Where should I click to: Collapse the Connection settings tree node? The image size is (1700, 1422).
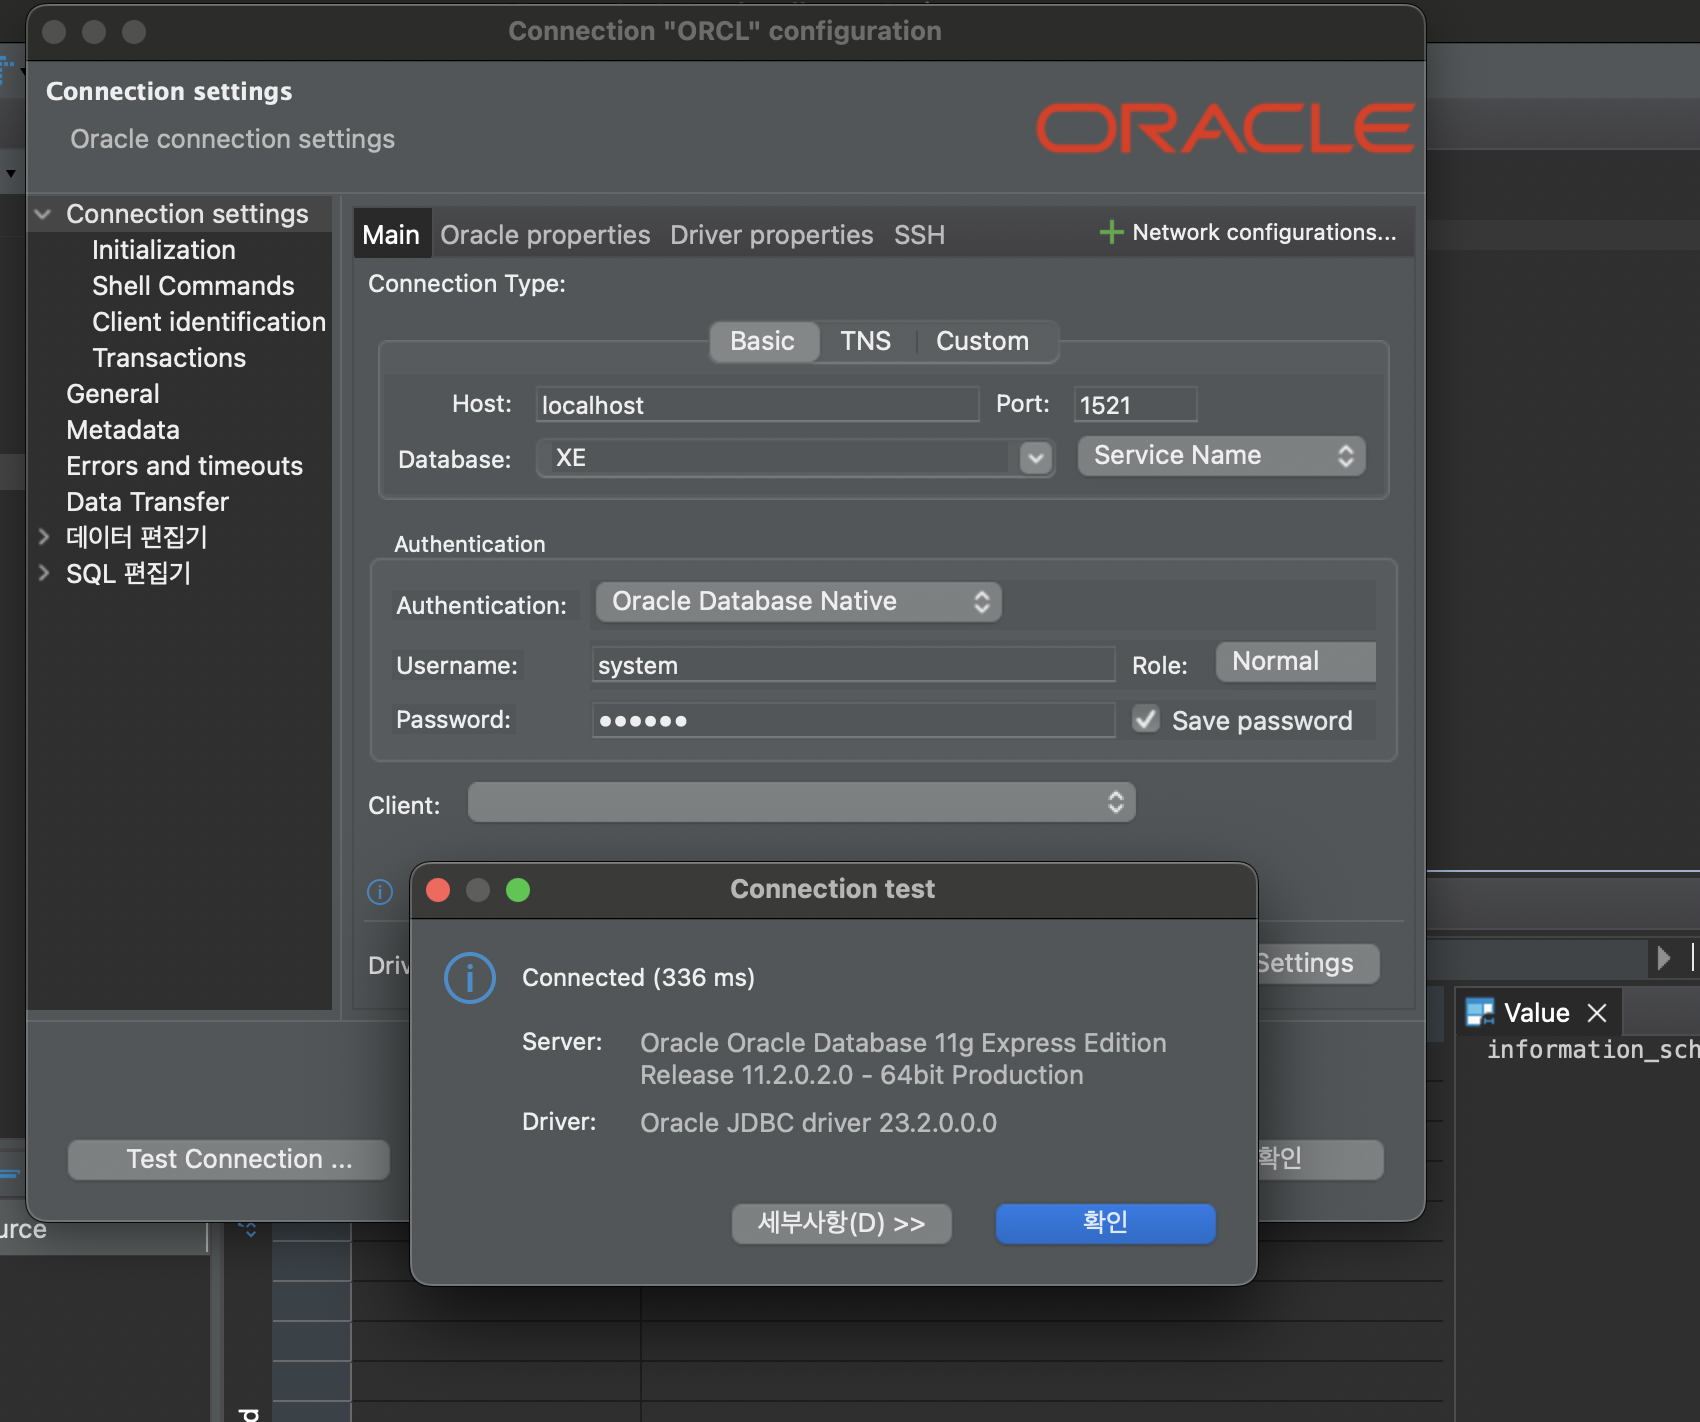43,214
